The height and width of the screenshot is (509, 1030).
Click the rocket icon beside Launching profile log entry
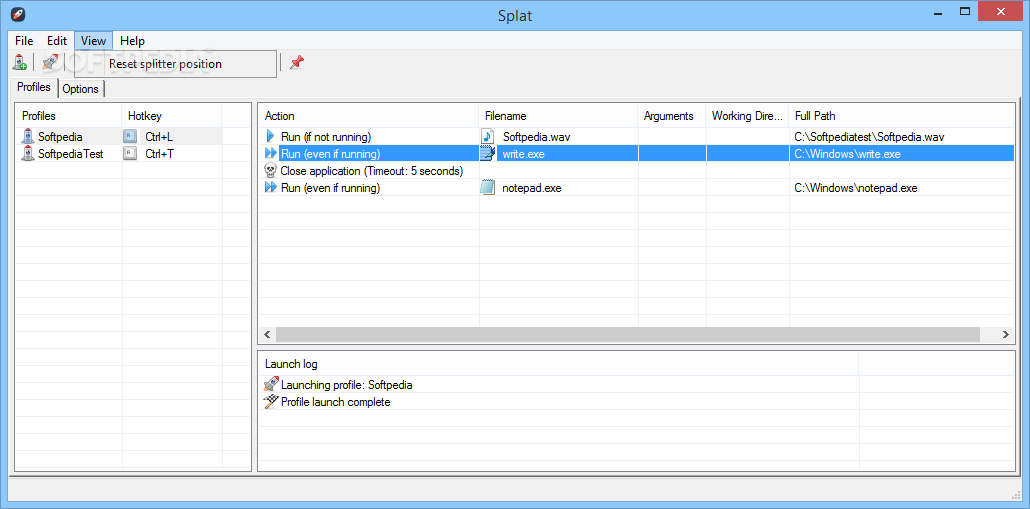click(271, 384)
